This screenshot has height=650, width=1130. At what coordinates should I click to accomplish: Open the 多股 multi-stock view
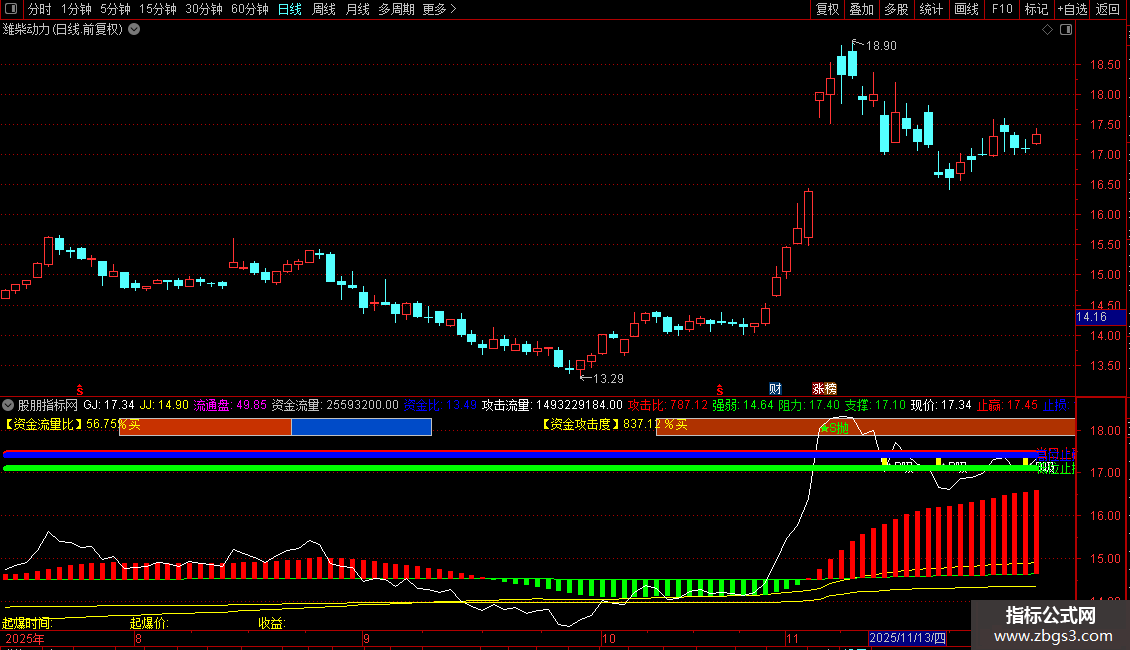pos(896,9)
